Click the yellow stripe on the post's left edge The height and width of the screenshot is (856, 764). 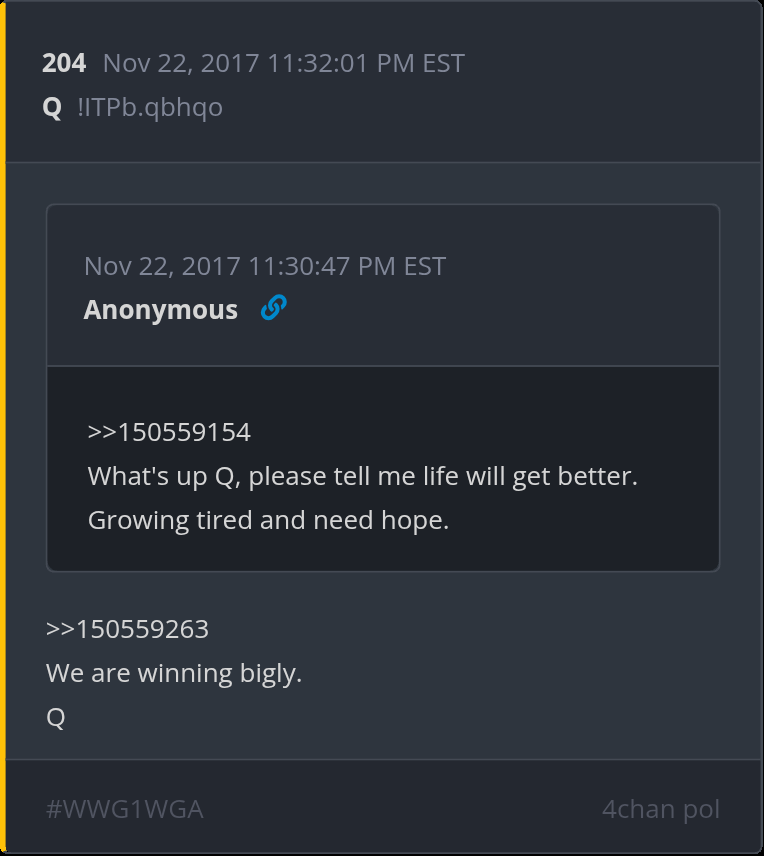pos(3,428)
